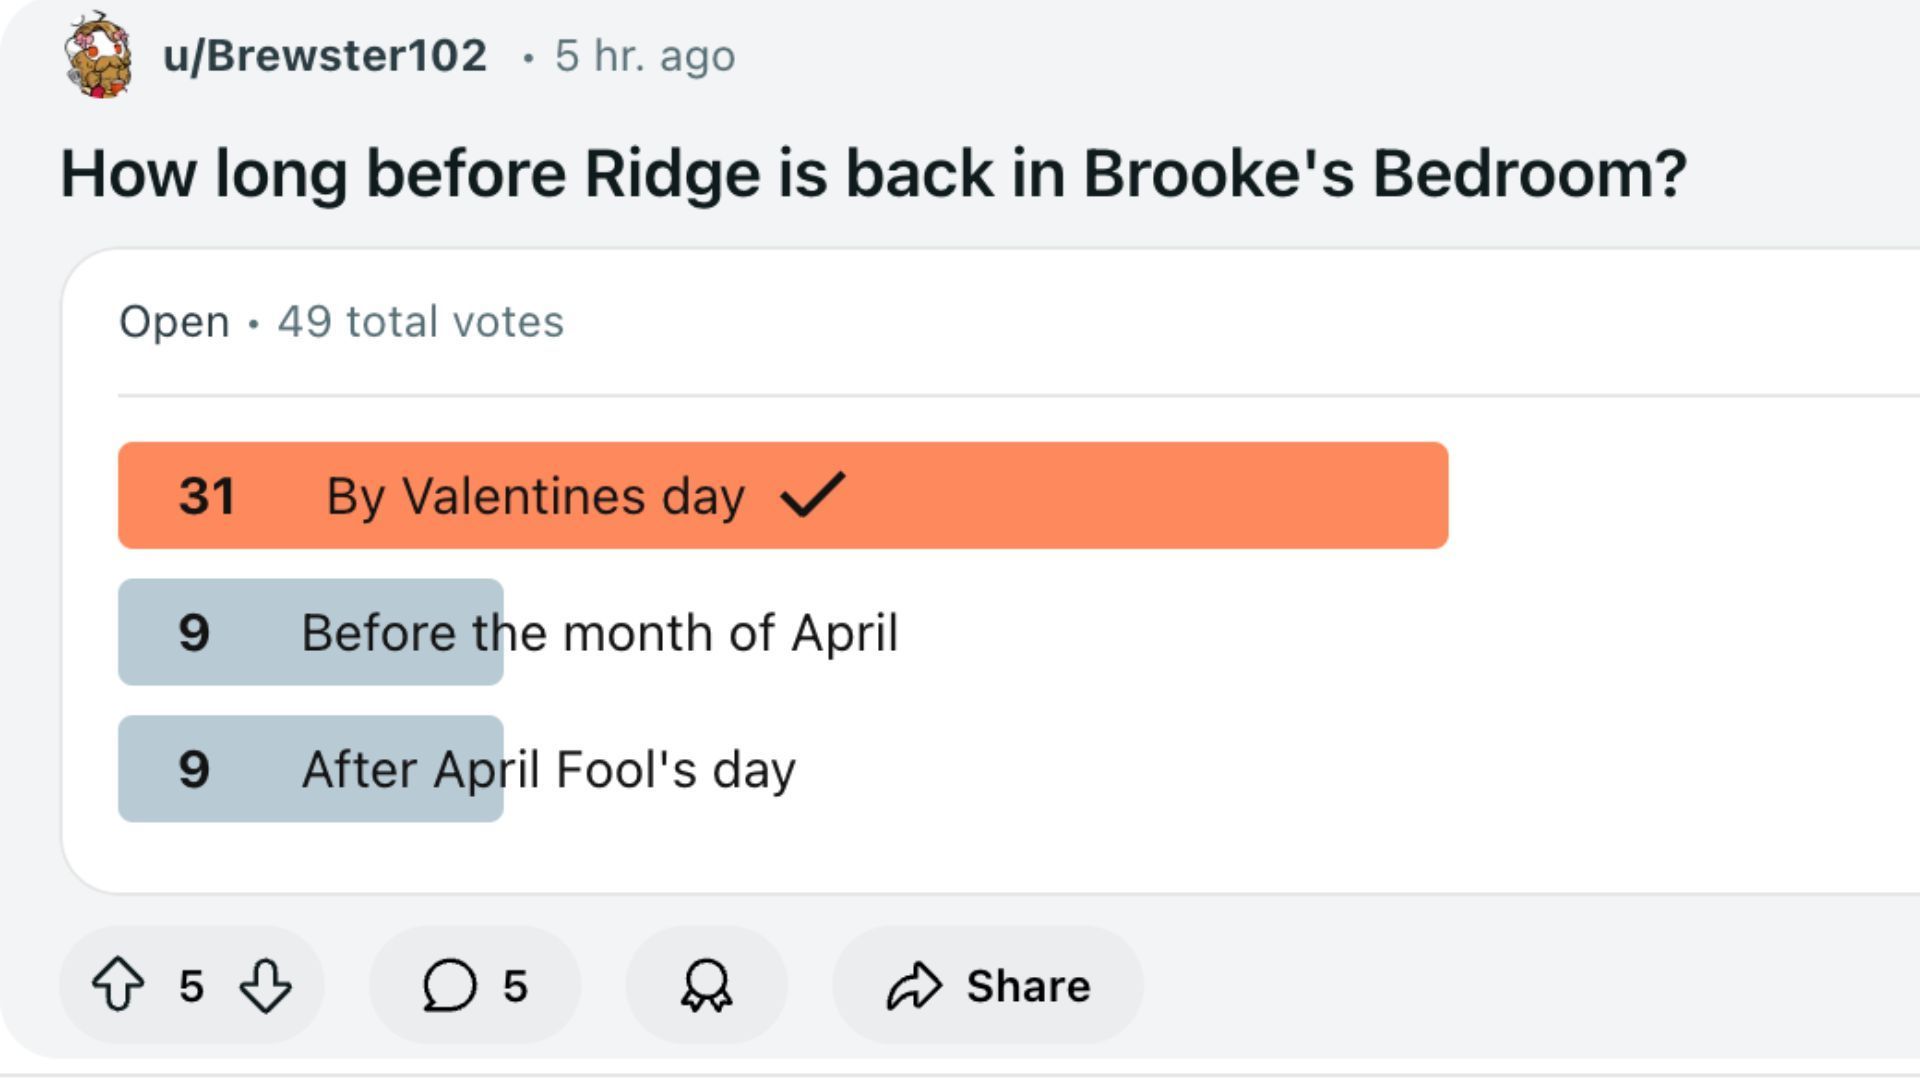Click the checkmark beside By Valentines day

(812, 494)
